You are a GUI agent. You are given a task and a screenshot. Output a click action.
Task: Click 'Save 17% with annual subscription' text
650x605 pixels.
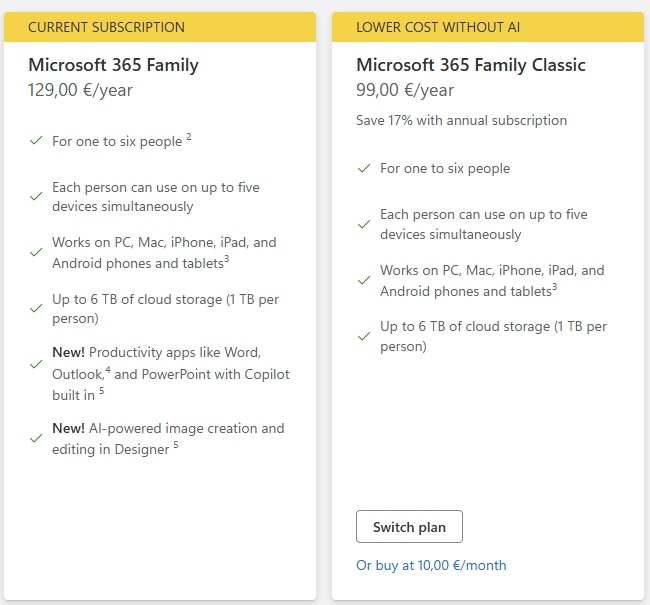point(461,120)
